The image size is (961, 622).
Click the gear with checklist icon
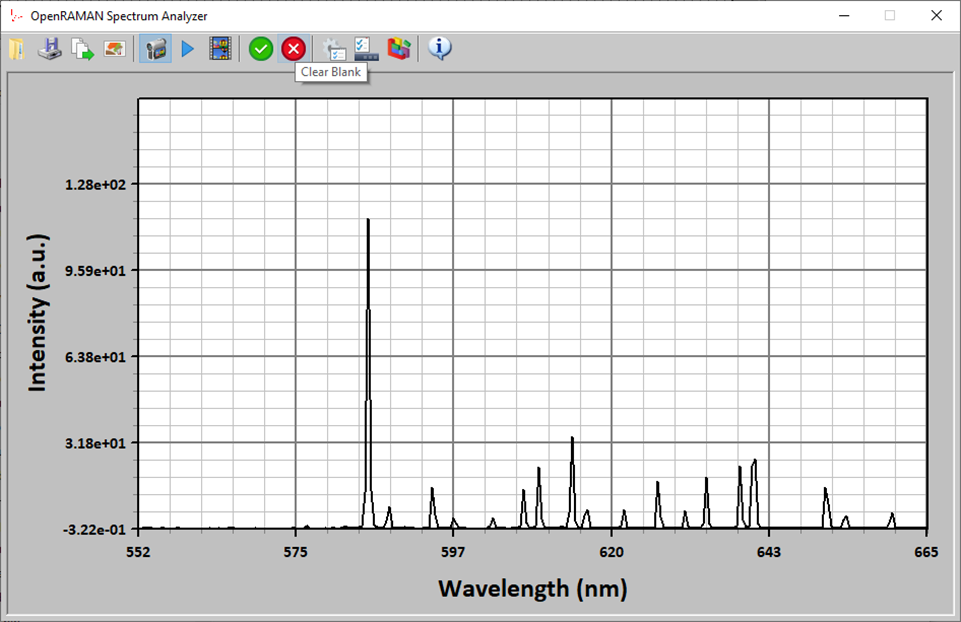click(335, 49)
